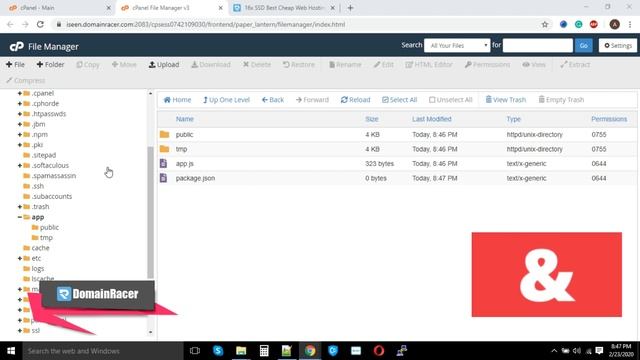Select cache folder in tree

[40, 248]
